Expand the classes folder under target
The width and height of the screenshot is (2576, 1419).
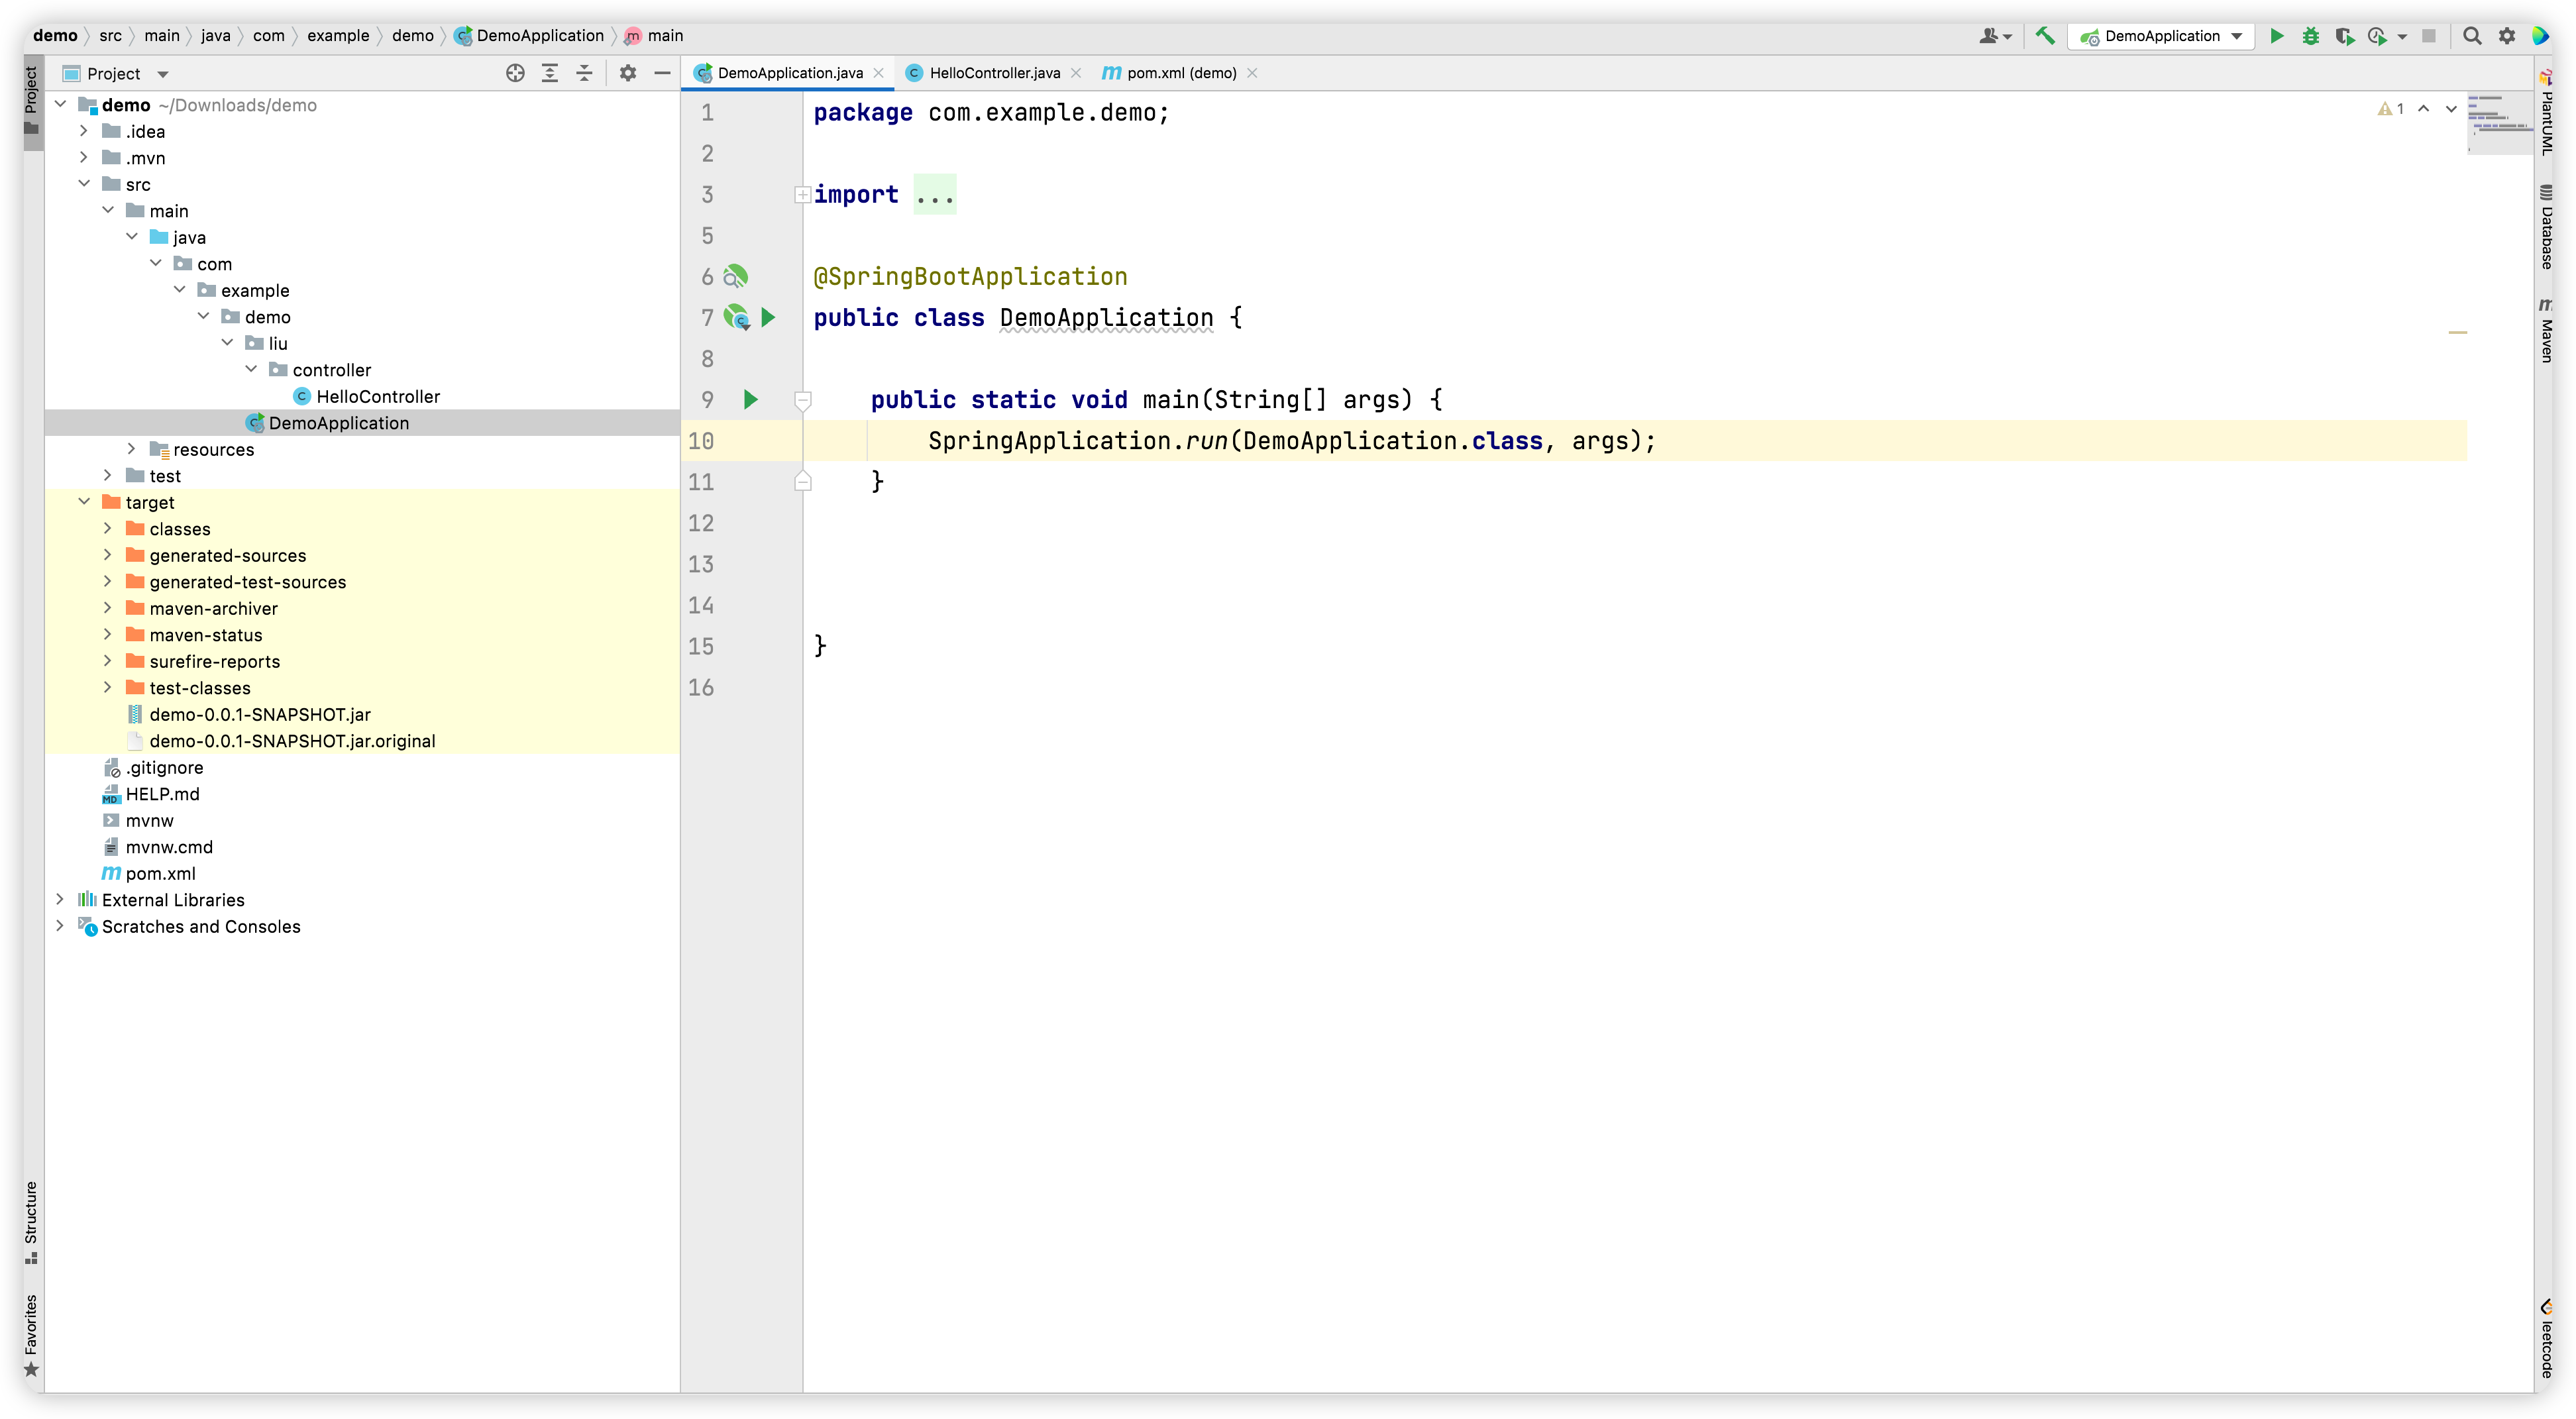(x=108, y=529)
